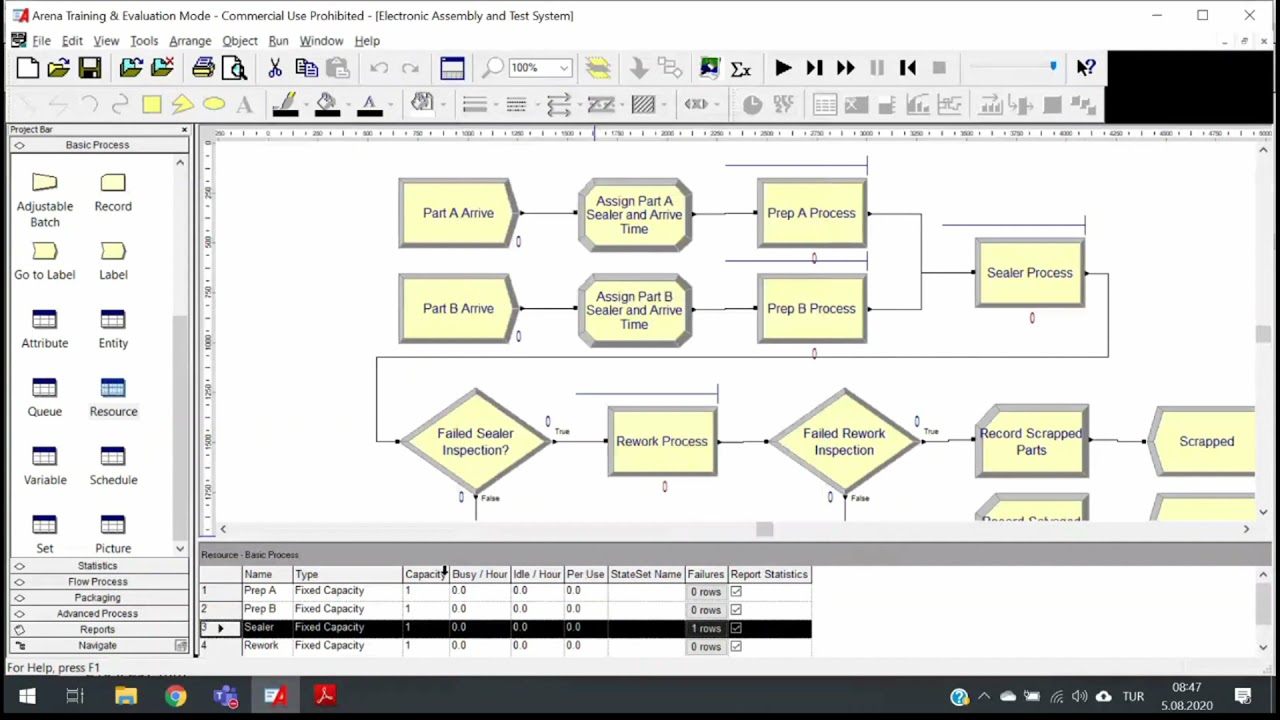Viewport: 1280px width, 720px height.
Task: Open the Run menu
Action: tap(278, 41)
